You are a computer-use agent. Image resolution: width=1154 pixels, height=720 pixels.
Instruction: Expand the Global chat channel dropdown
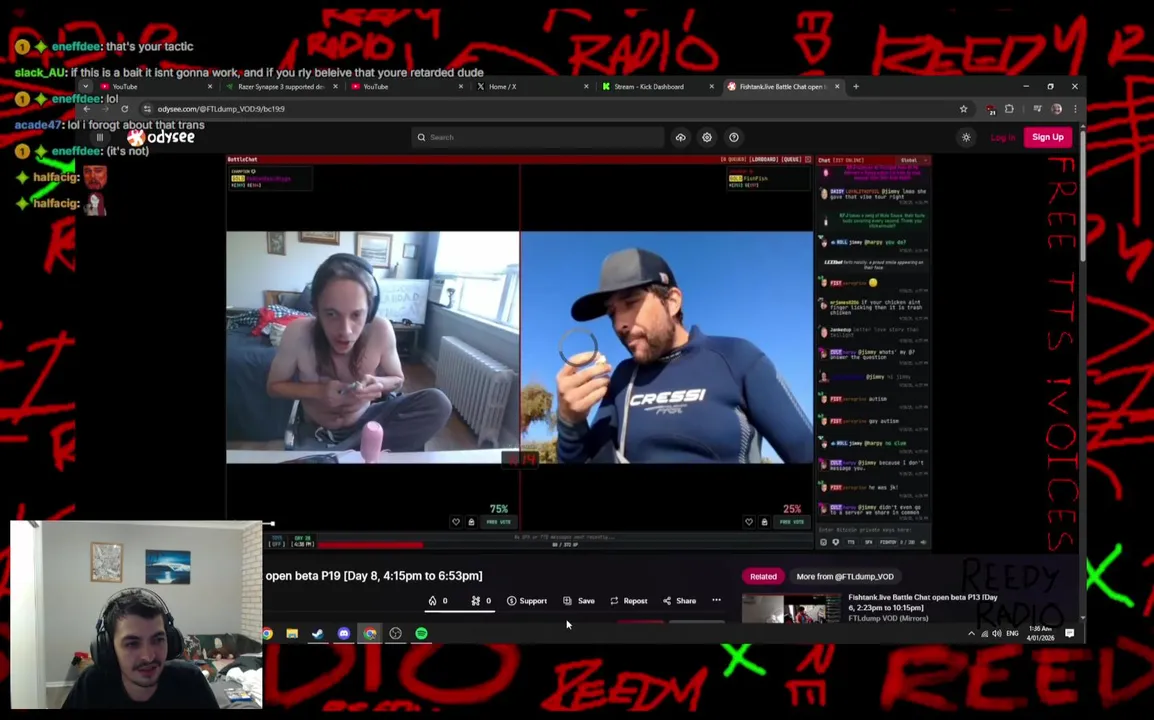914,160
